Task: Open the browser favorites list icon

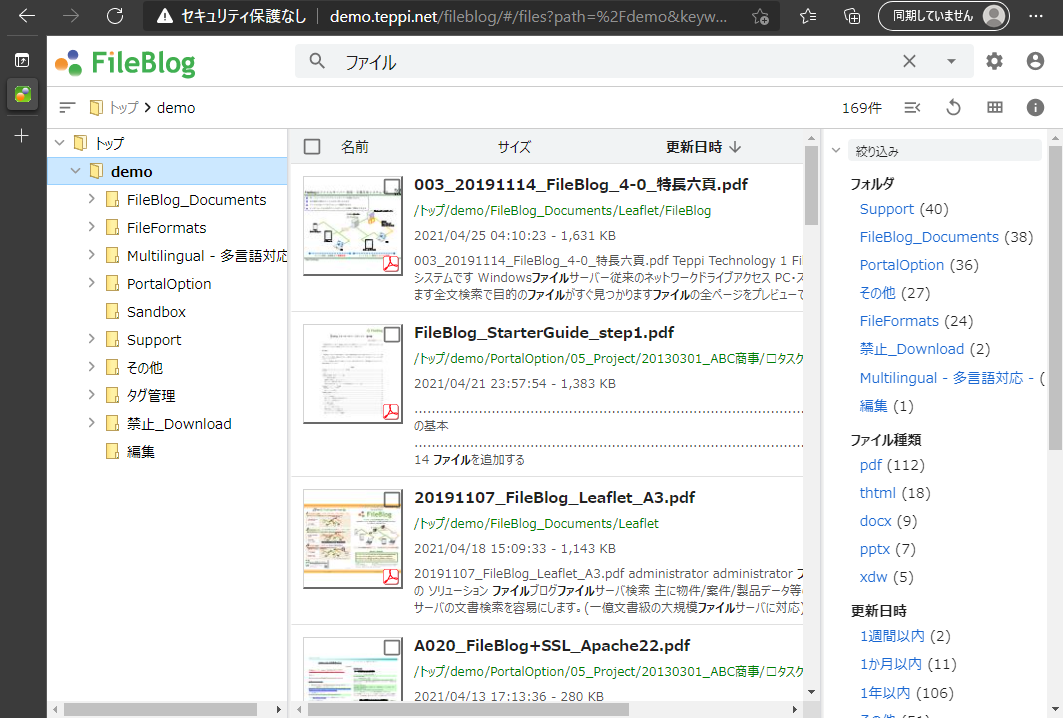Action: [x=807, y=16]
